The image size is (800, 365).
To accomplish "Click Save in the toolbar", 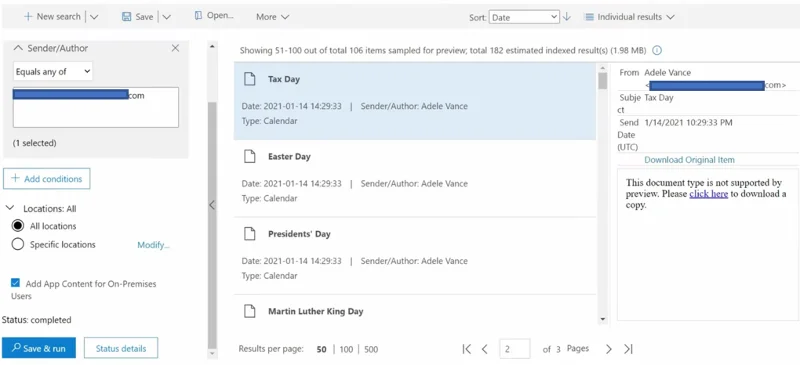I will [x=137, y=17].
